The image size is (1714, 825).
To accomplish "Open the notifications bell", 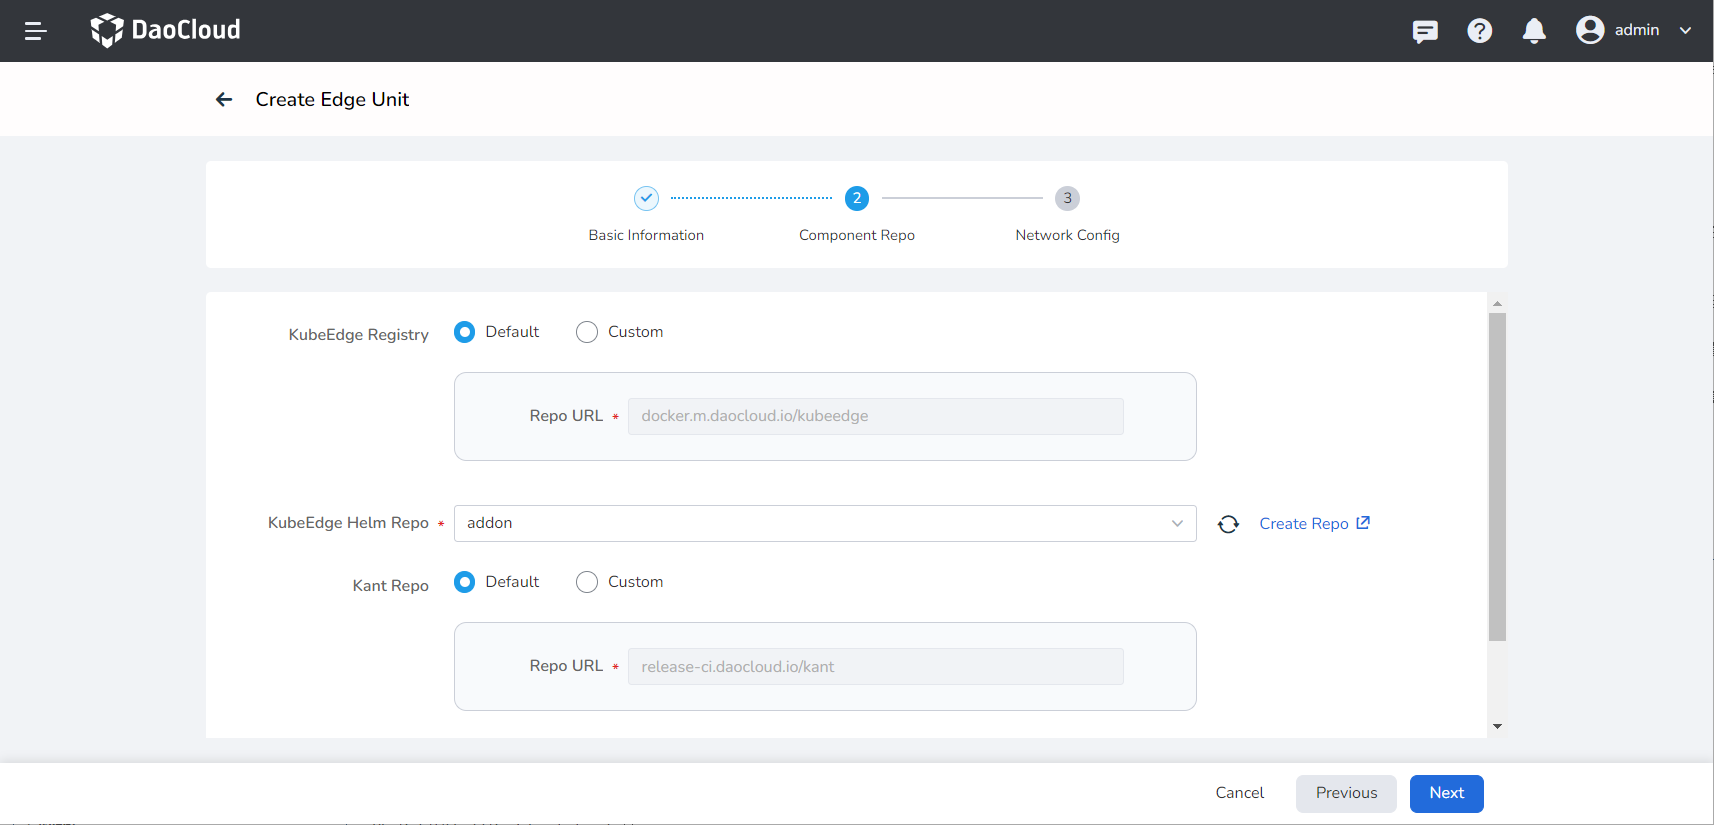I will (x=1534, y=31).
